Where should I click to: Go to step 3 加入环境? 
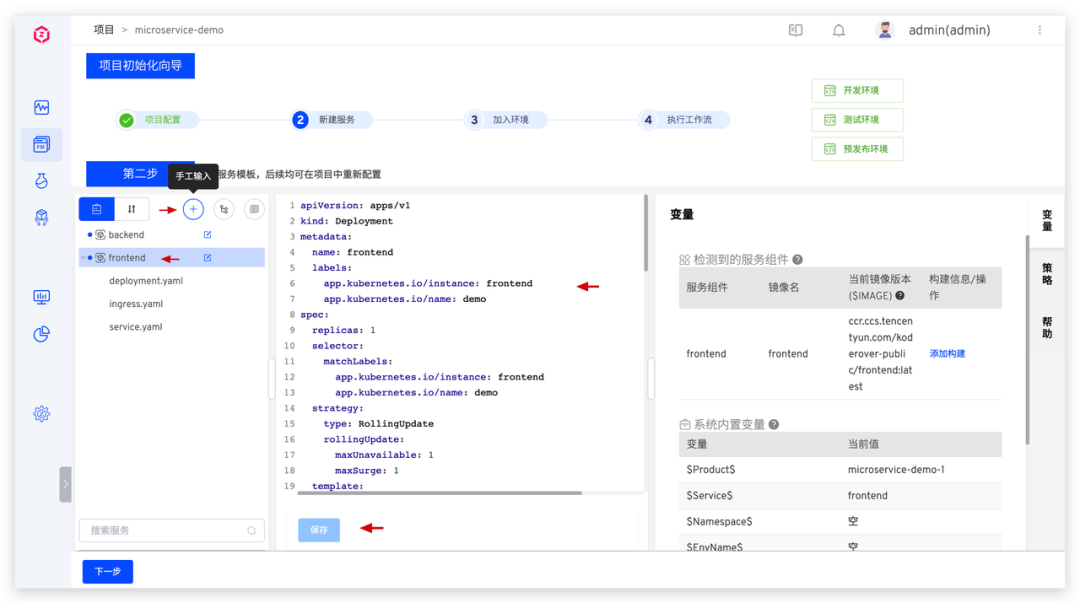click(506, 120)
